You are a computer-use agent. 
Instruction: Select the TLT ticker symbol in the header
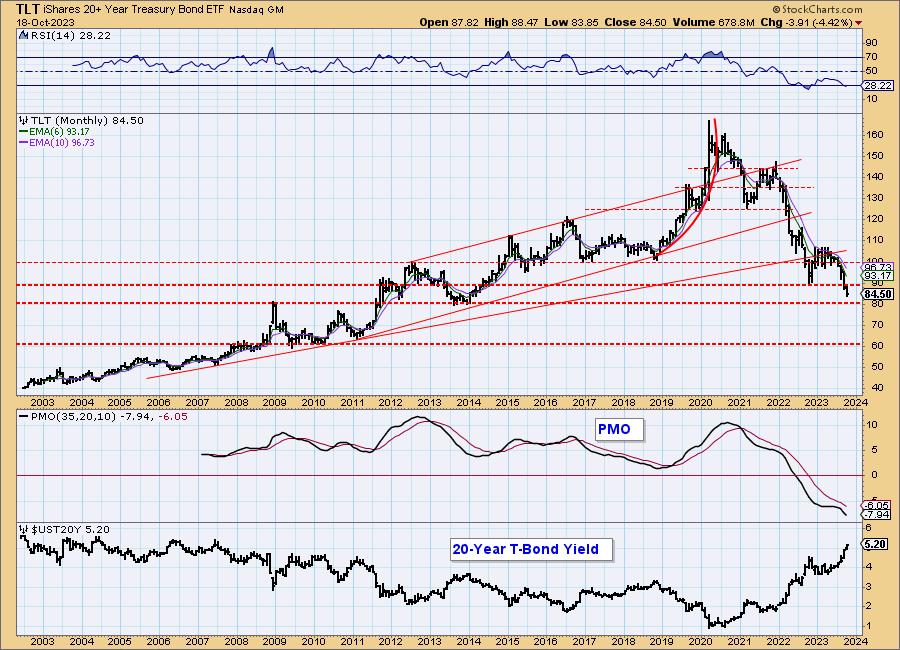click(x=28, y=9)
